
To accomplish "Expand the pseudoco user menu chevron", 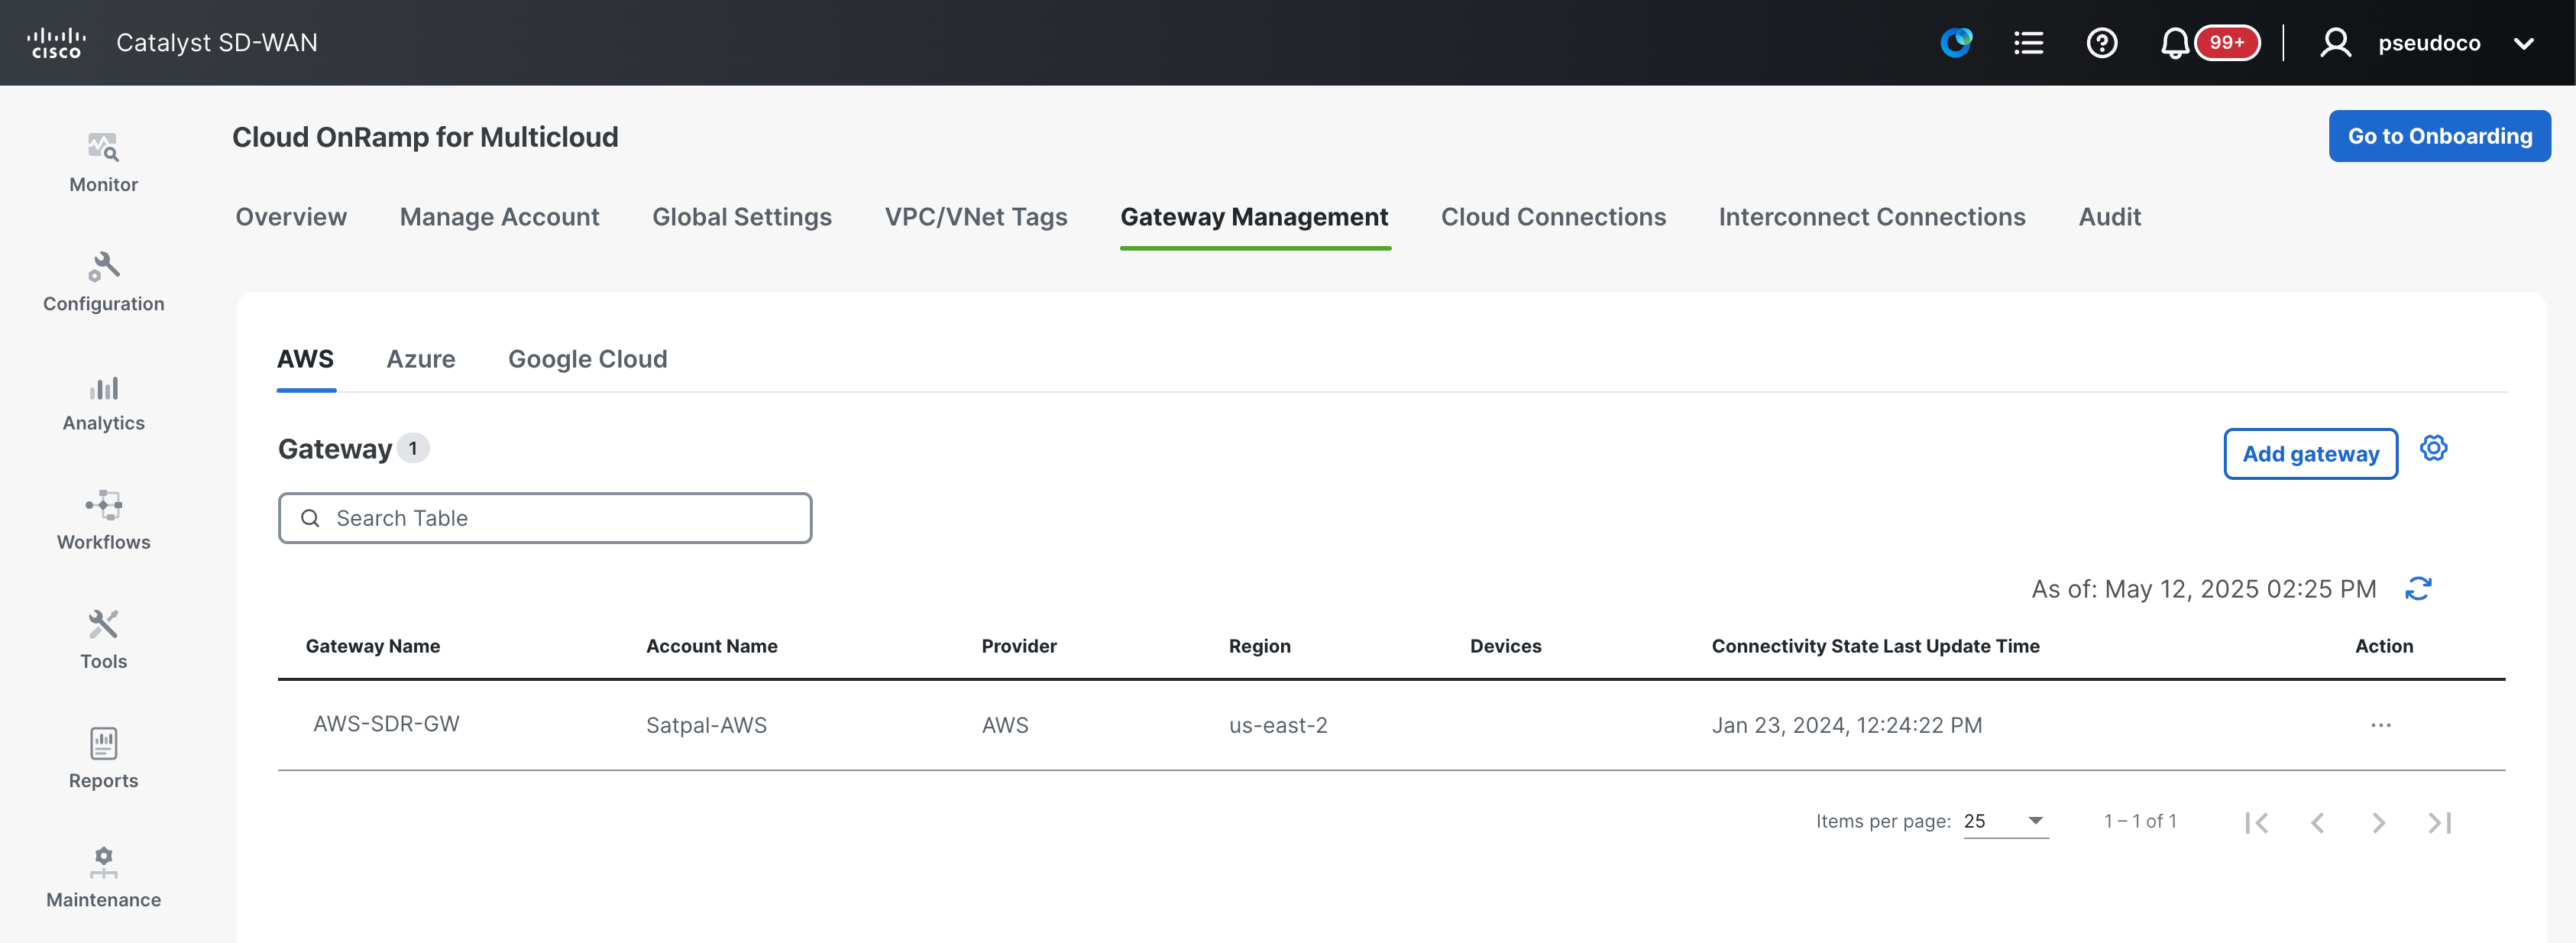I will [x=2523, y=43].
